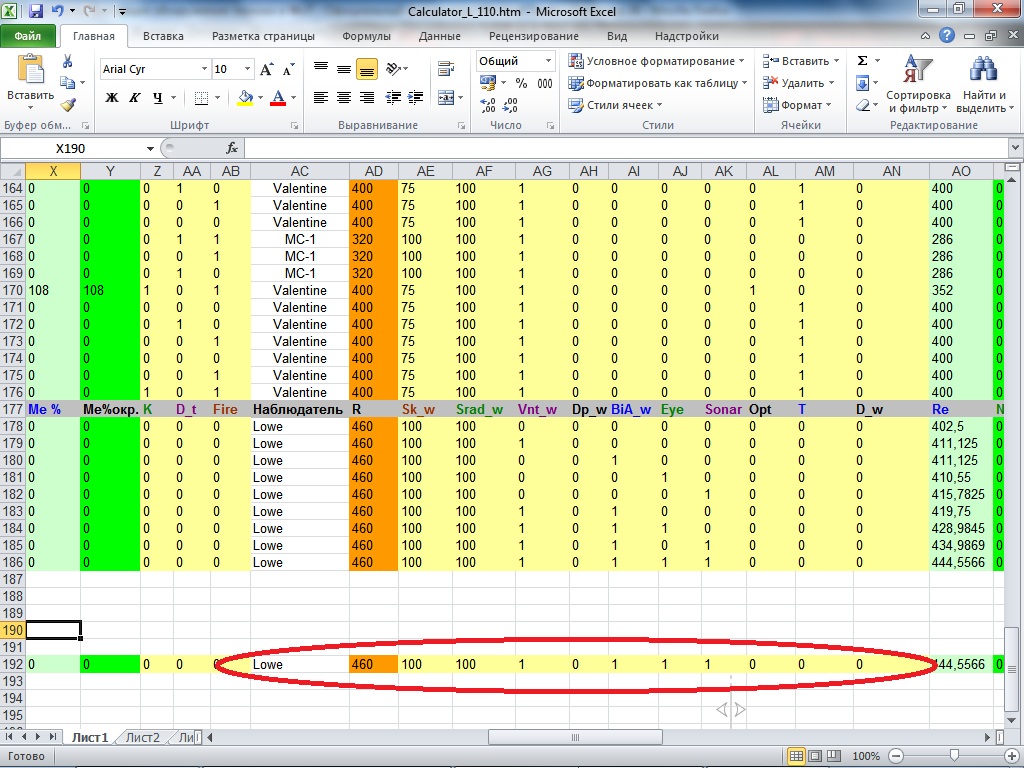Viewport: 1024px width, 768px height.
Task: Align text to top of cell
Action: pyautogui.click(x=321, y=68)
